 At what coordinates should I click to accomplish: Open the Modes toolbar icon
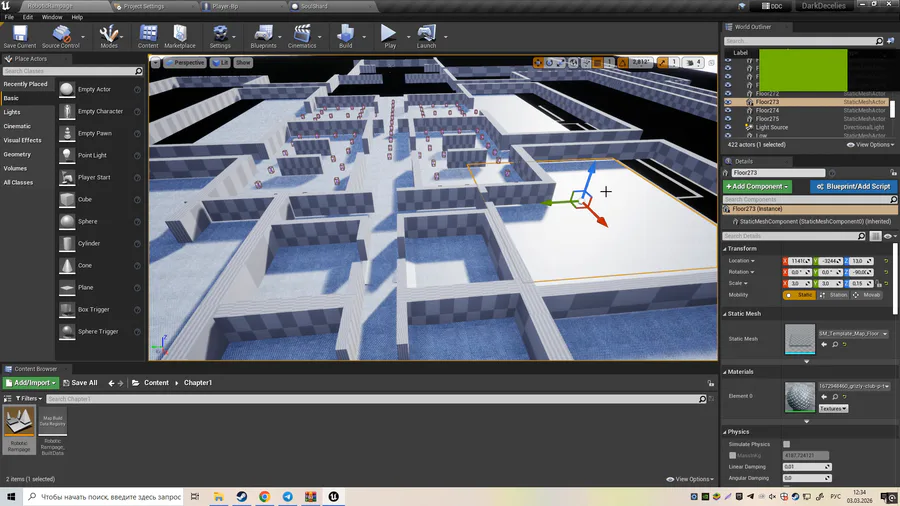(x=108, y=37)
